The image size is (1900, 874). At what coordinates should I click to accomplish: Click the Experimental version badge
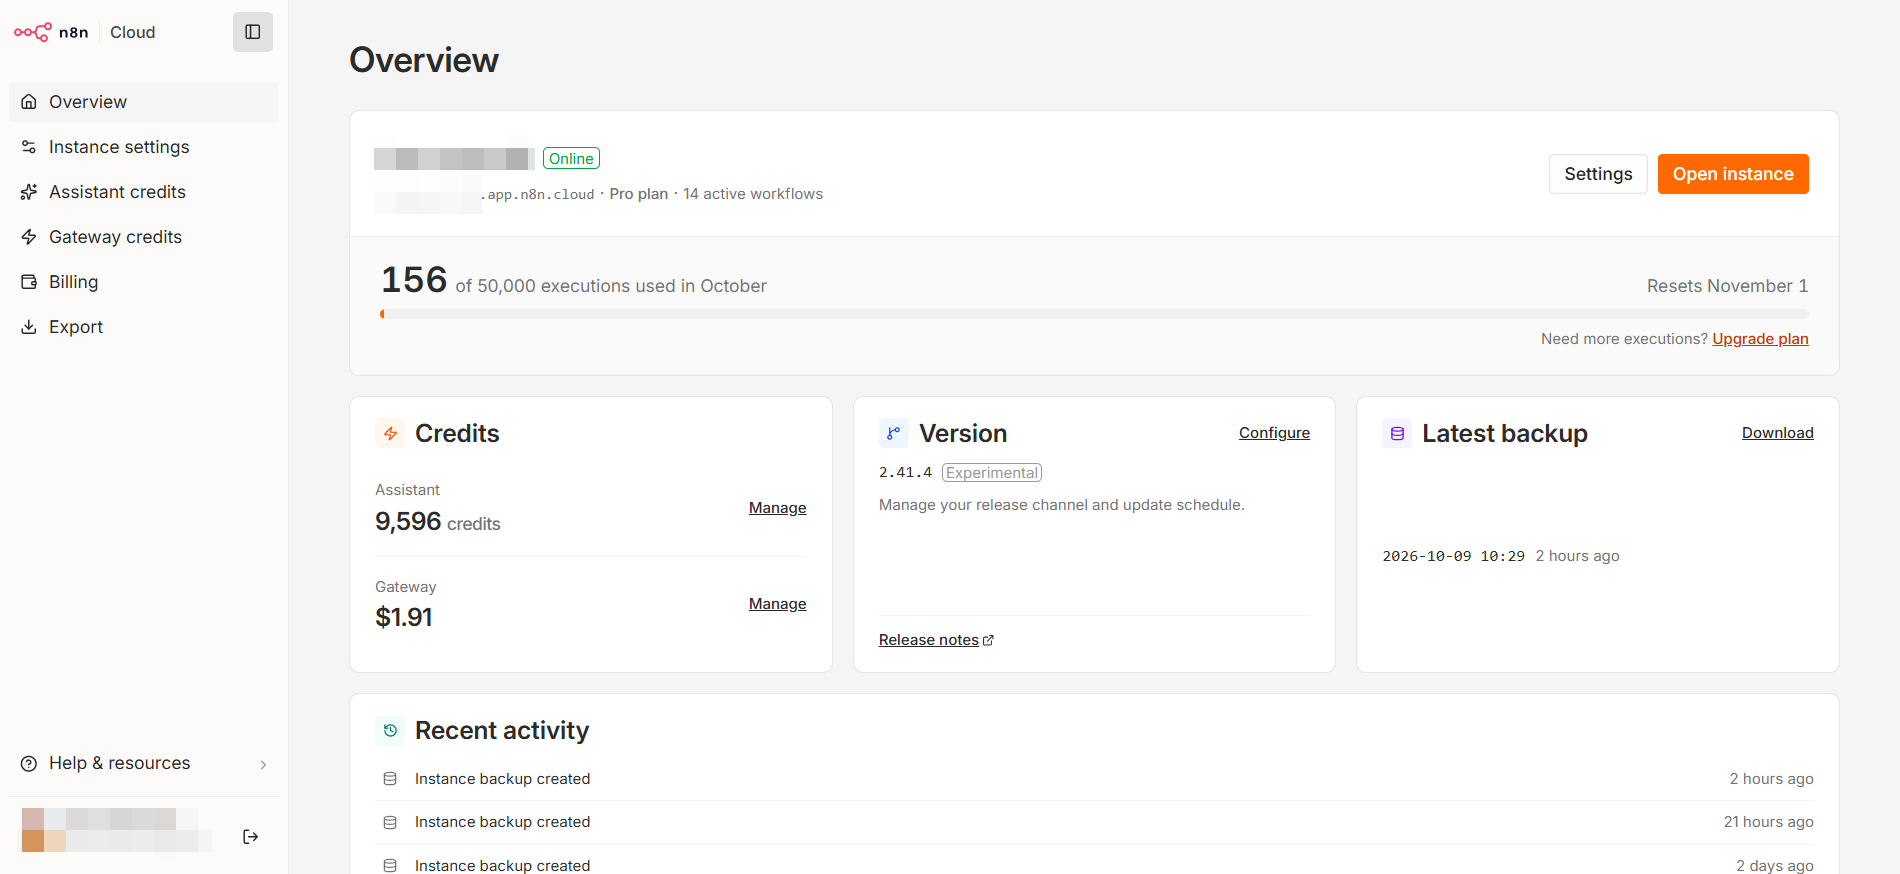tap(992, 473)
